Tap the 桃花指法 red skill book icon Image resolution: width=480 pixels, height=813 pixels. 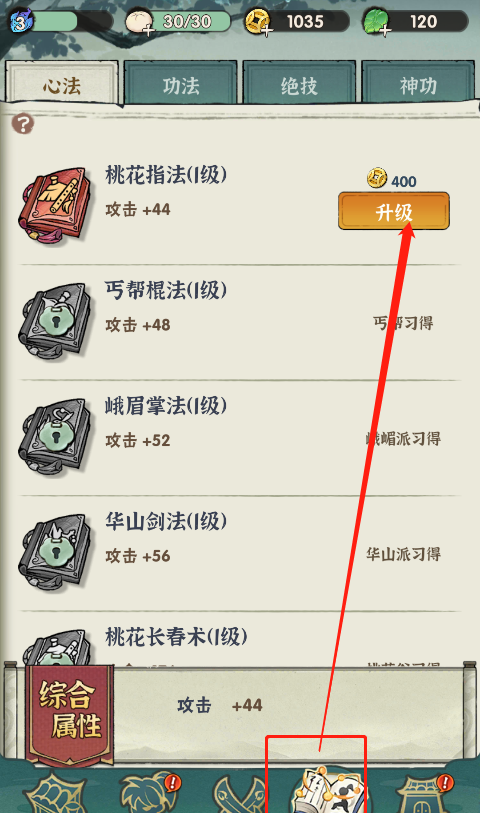tap(52, 203)
